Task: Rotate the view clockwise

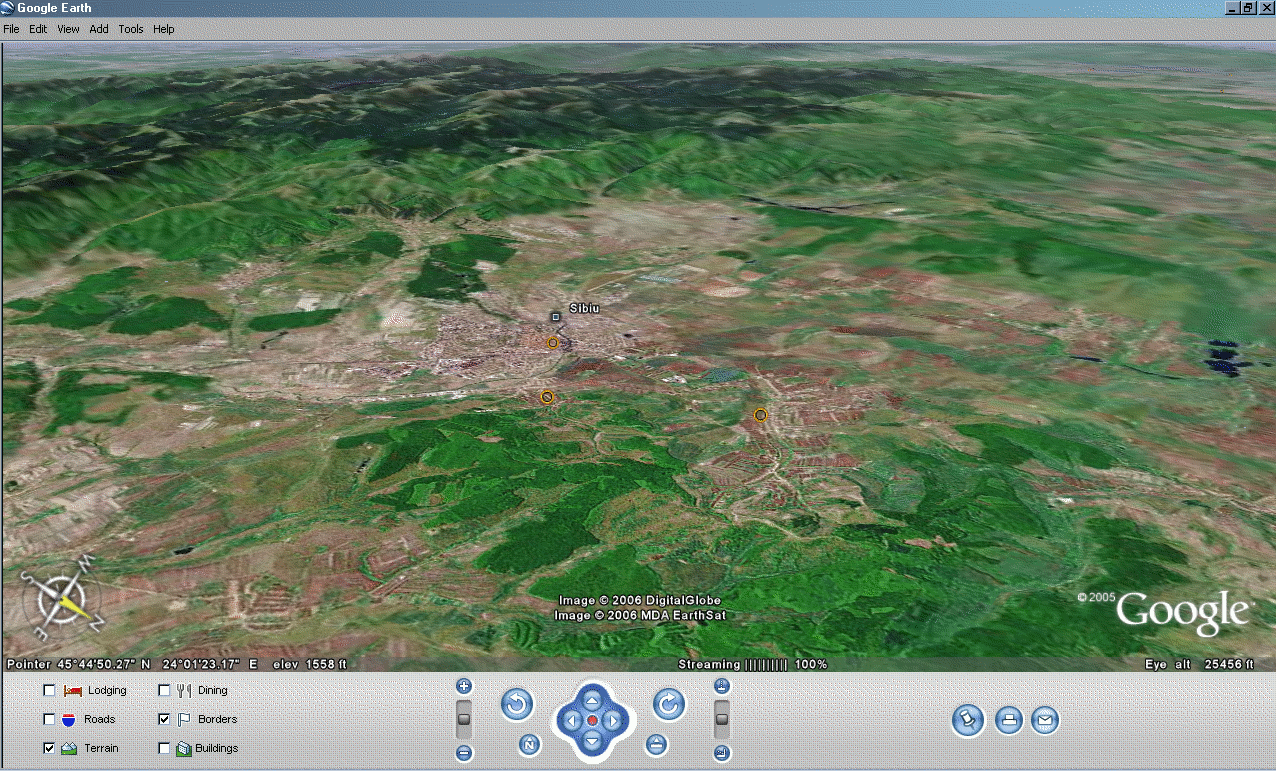Action: click(x=669, y=704)
